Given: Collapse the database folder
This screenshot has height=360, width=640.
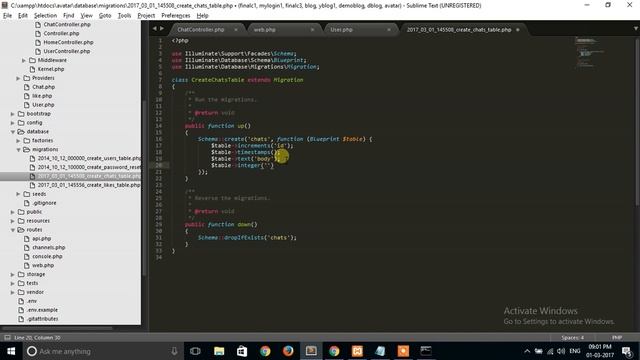Looking at the screenshot, I should pos(12,132).
